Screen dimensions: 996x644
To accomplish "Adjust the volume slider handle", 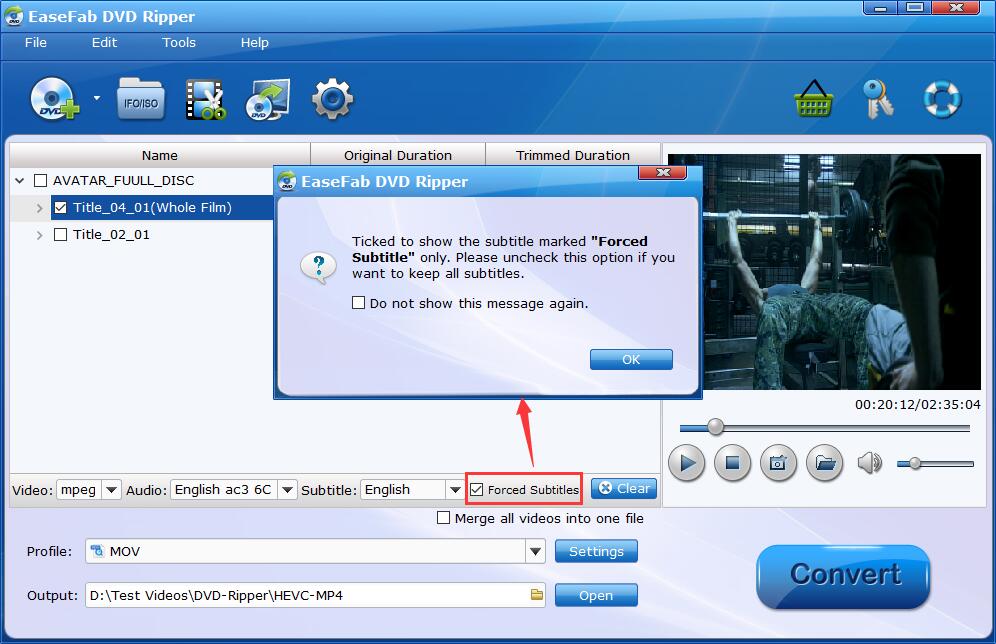I will coord(915,464).
